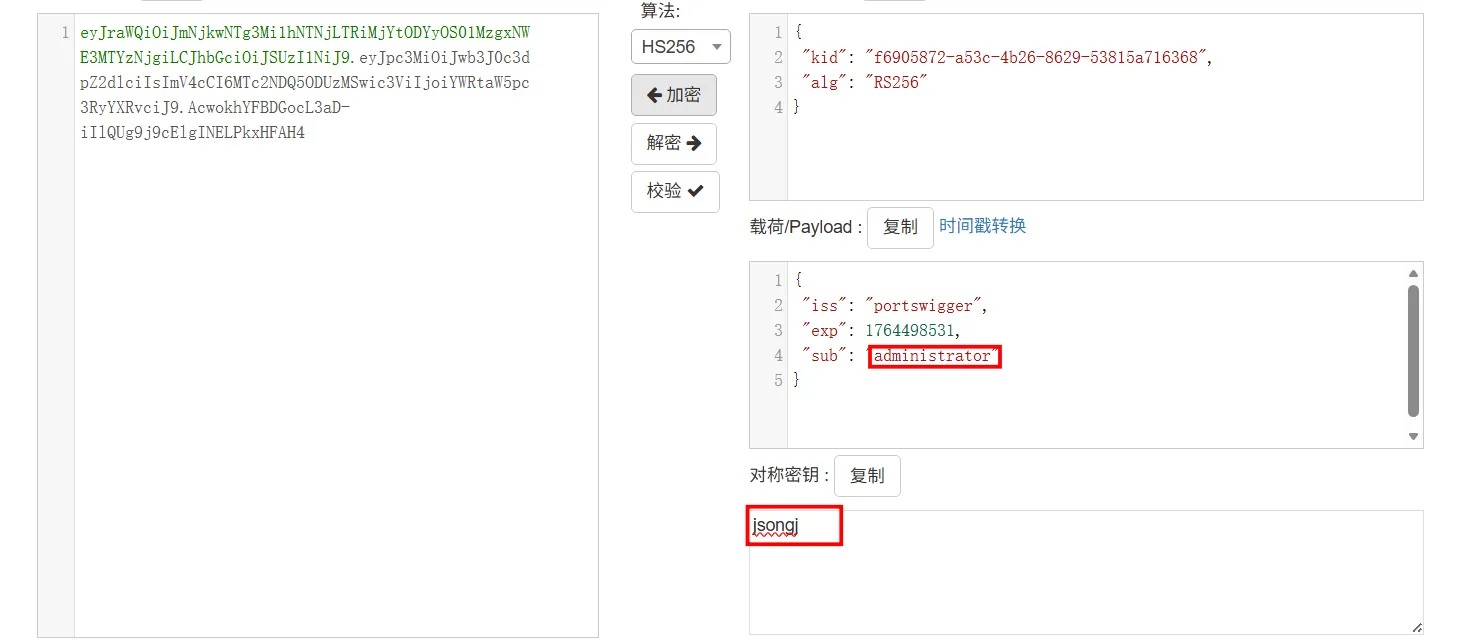Image resolution: width=1477 pixels, height=643 pixels.
Task: Open the 时间戳转换 timestamp conversion link
Action: coord(982,226)
